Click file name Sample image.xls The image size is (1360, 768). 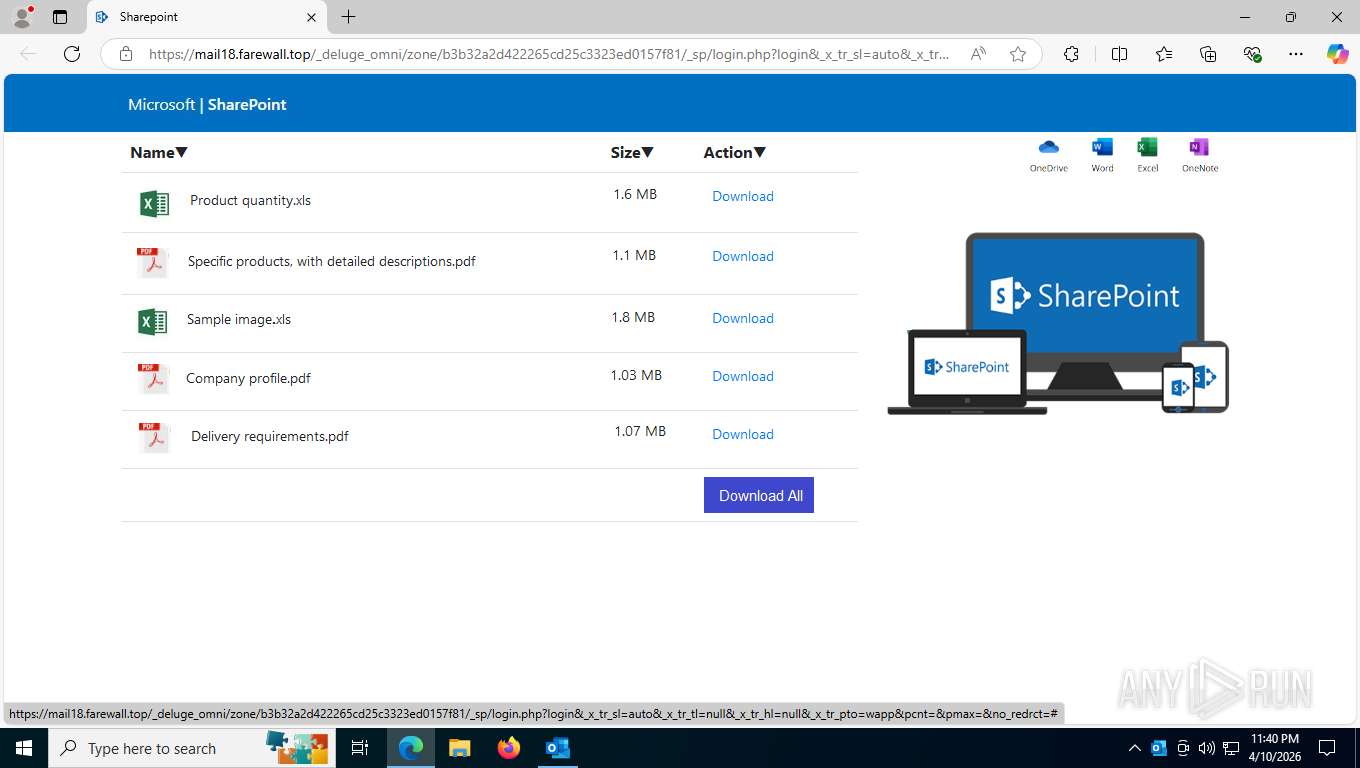[x=239, y=319]
